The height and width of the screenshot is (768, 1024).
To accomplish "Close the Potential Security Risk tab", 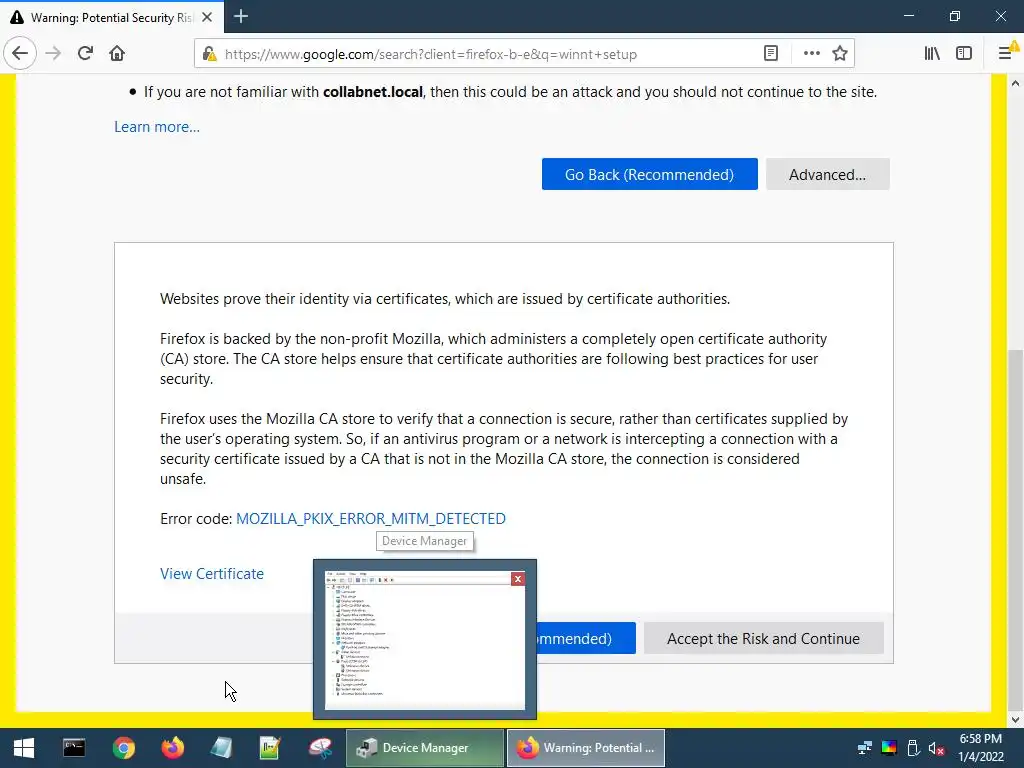I will [x=207, y=17].
